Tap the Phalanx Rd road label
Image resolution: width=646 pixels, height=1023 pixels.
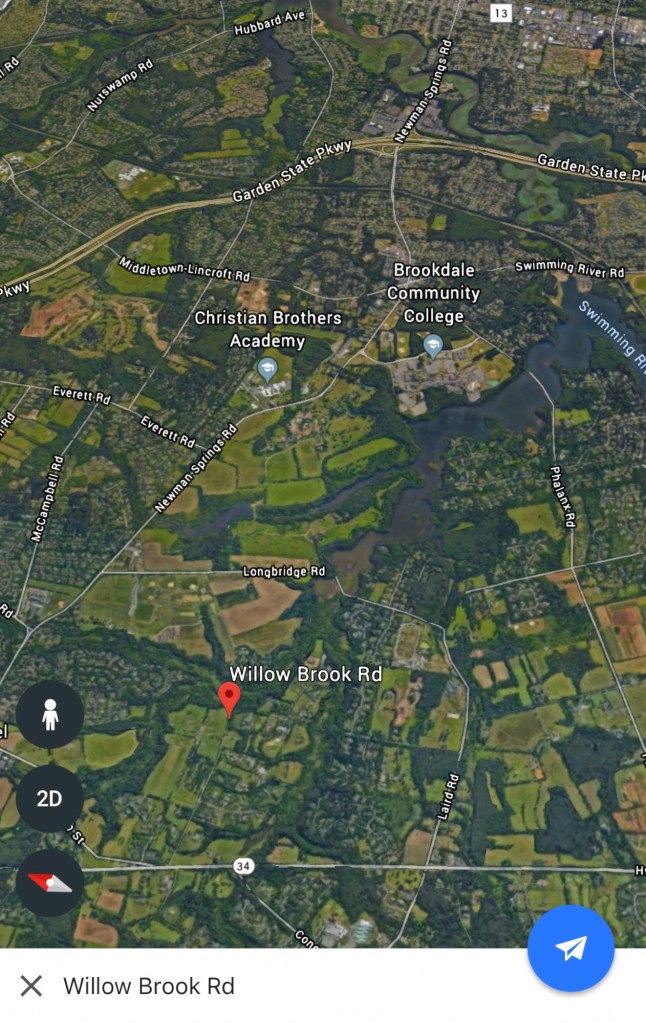click(562, 496)
